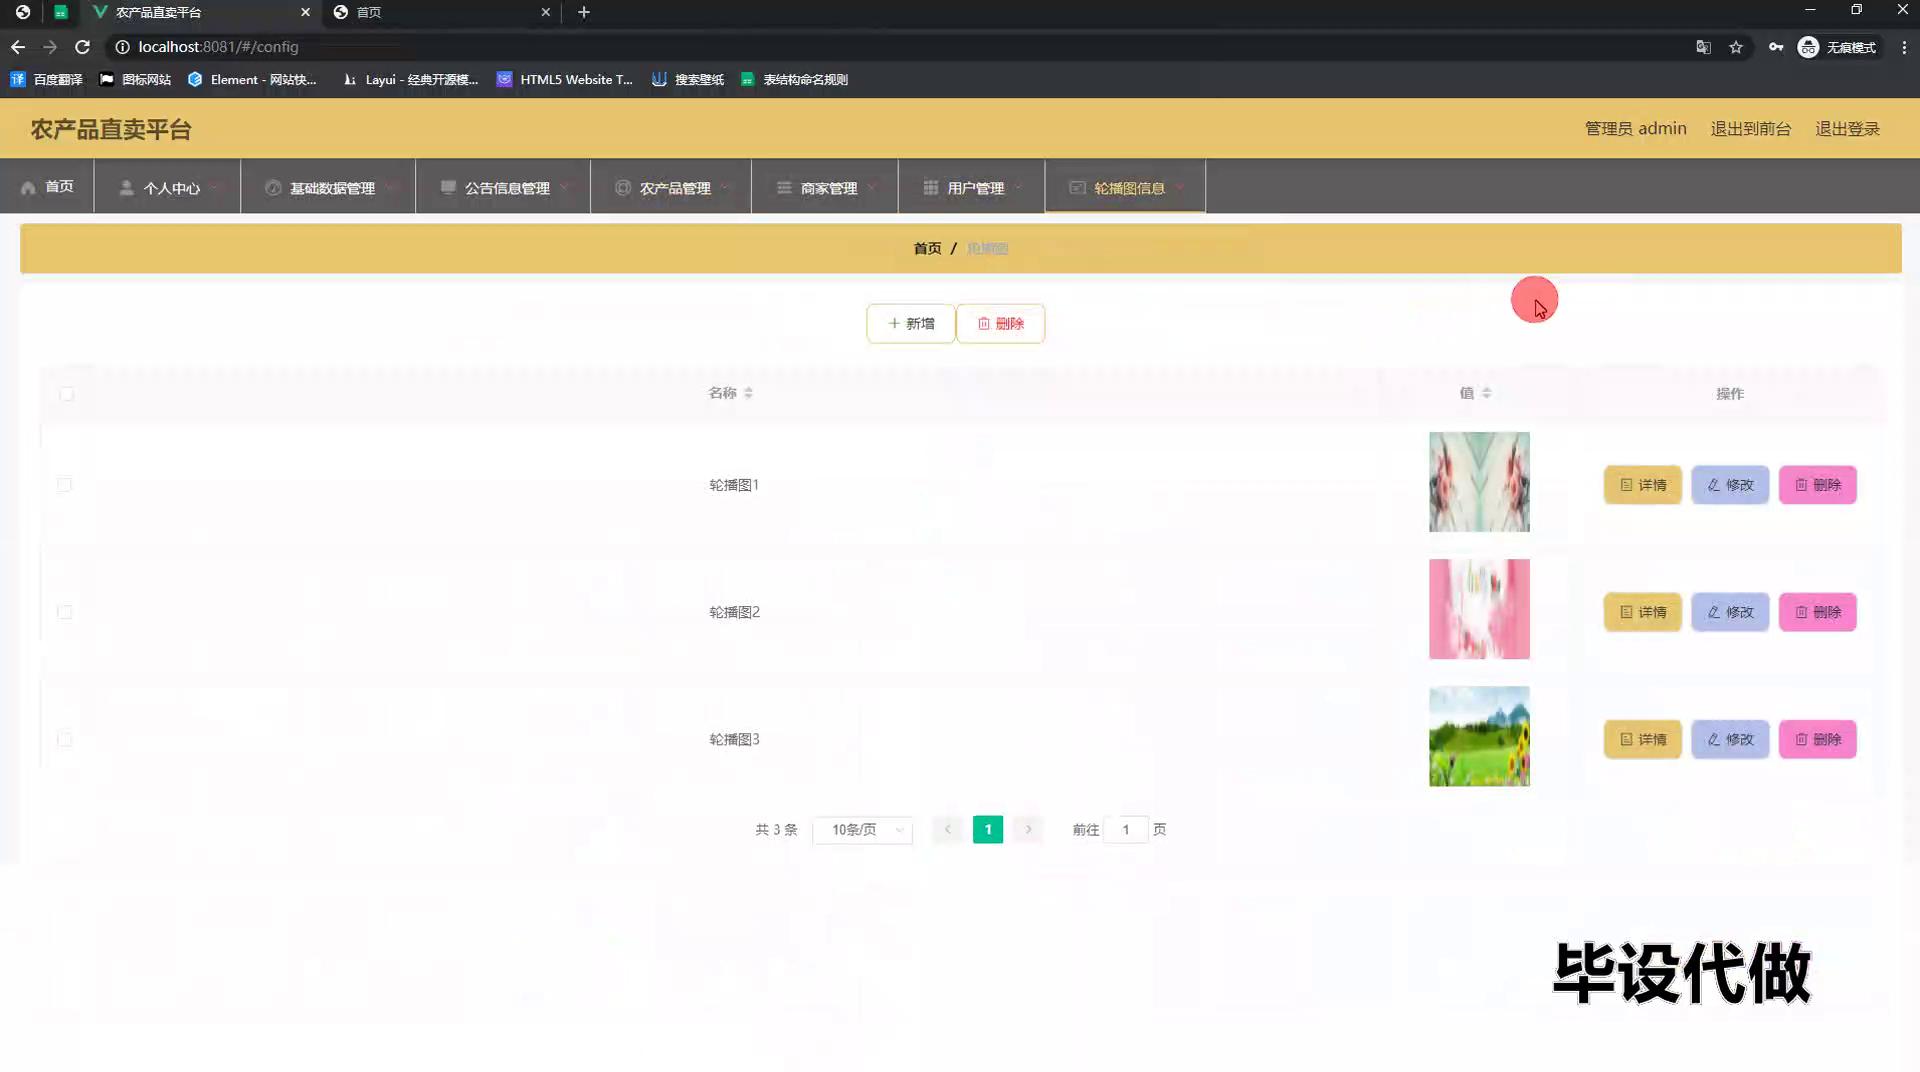1920x1072 pixels.
Task: Go to the 首页 navigation tab
Action: (x=48, y=187)
